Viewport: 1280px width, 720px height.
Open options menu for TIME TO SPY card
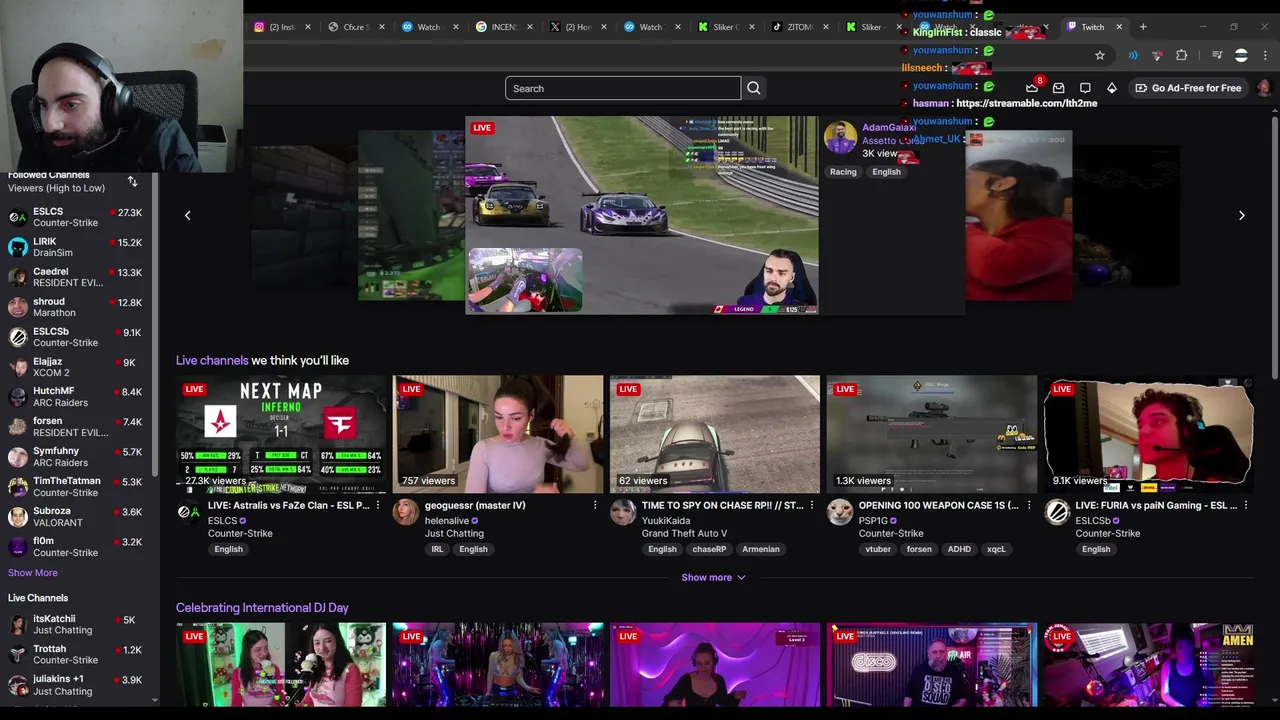[811, 505]
